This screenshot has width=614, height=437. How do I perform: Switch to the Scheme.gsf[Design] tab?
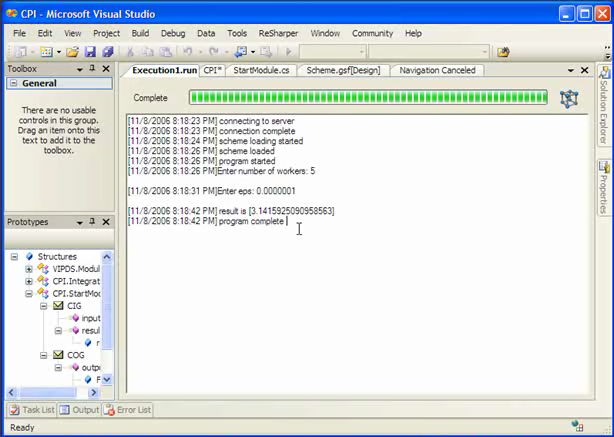[343, 70]
